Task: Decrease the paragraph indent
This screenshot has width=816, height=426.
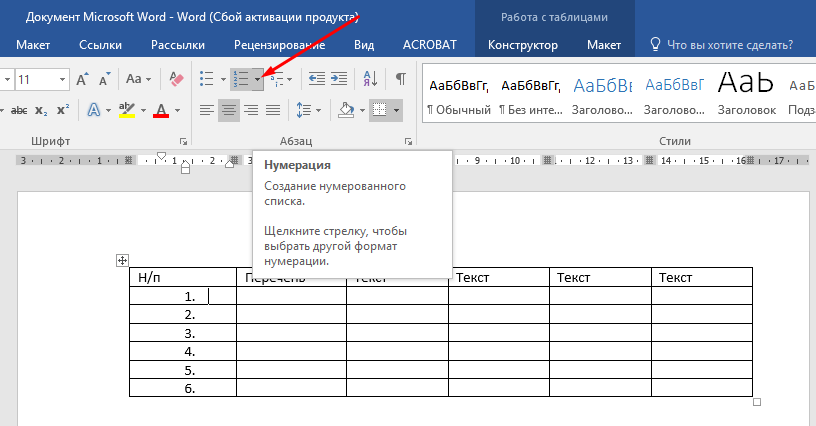Action: 317,79
